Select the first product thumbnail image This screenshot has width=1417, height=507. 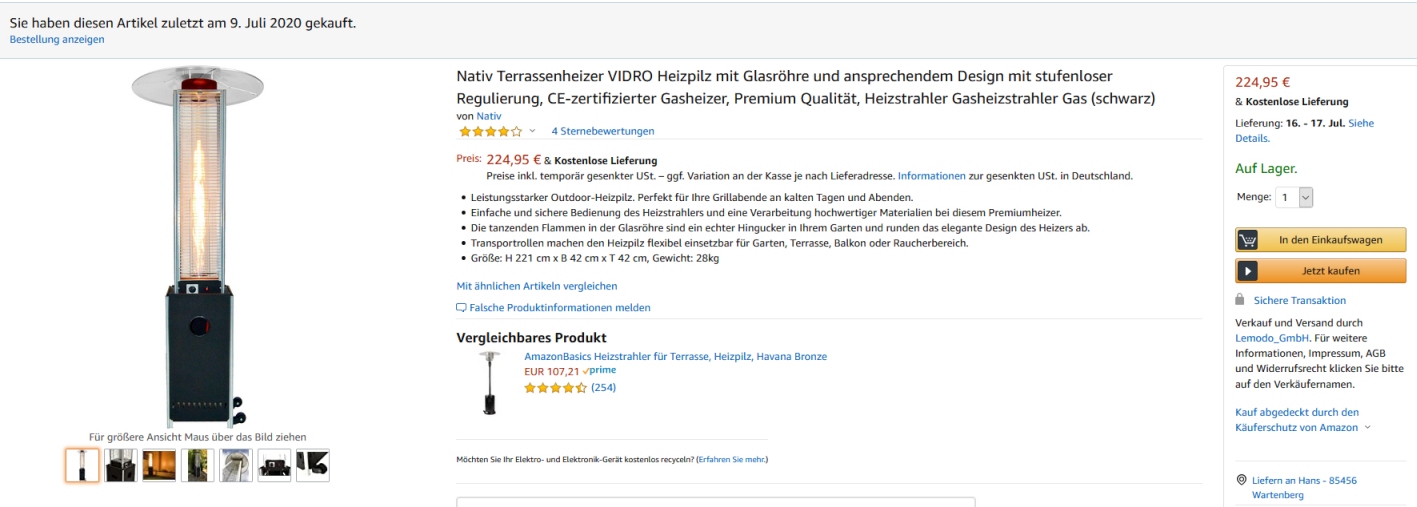pyautogui.click(x=82, y=465)
